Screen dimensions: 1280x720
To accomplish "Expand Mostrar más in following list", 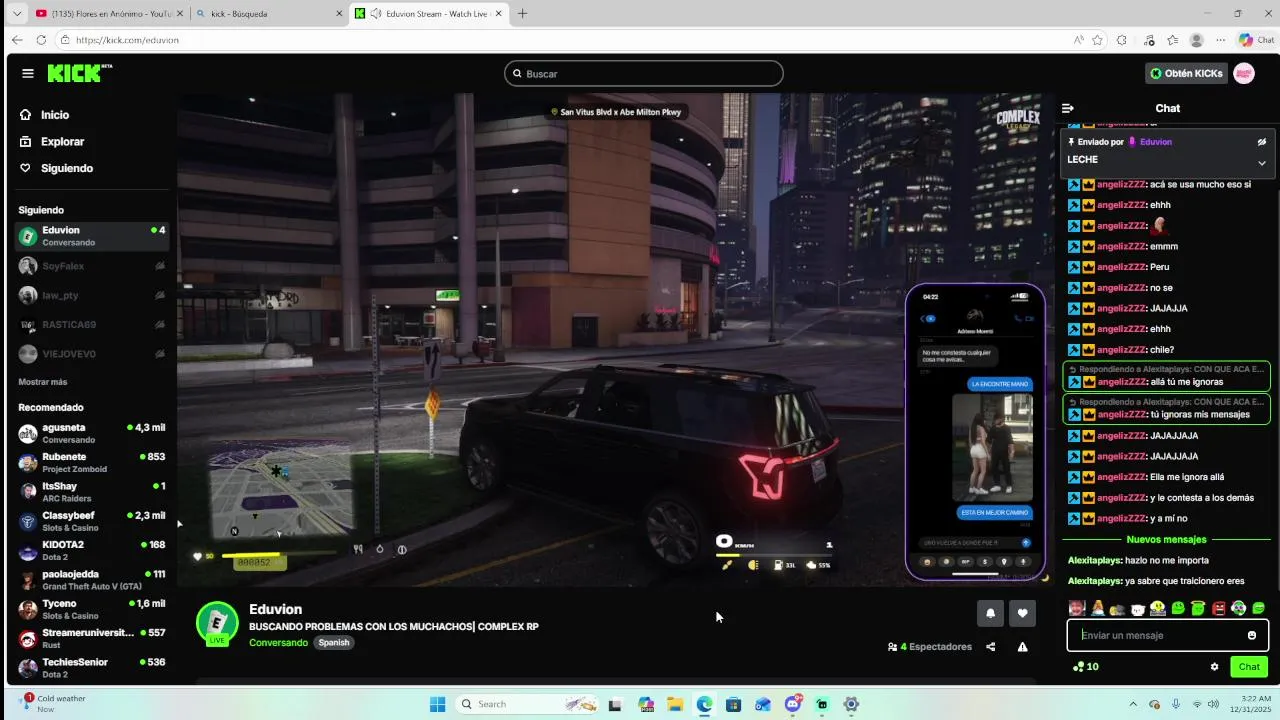I will [43, 382].
